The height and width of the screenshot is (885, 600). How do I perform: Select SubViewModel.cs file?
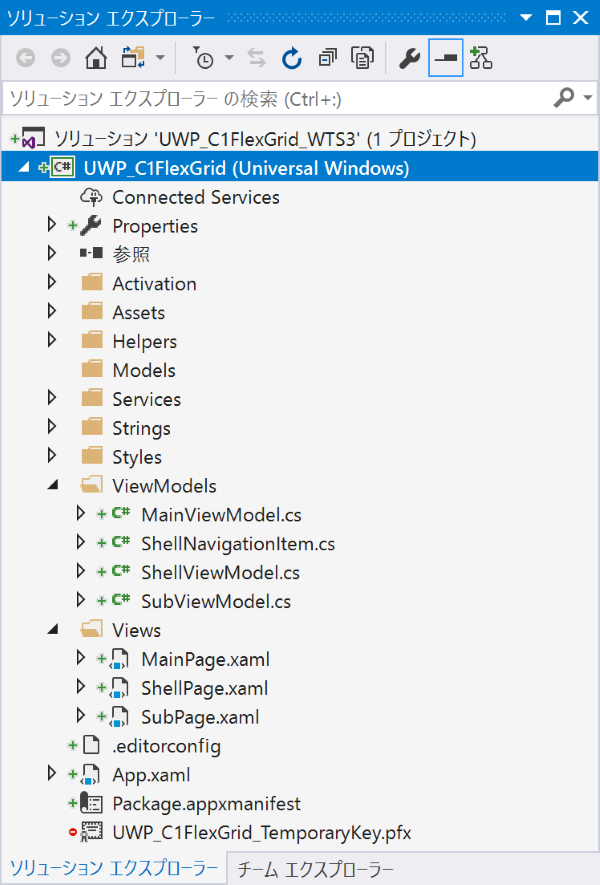click(x=216, y=601)
